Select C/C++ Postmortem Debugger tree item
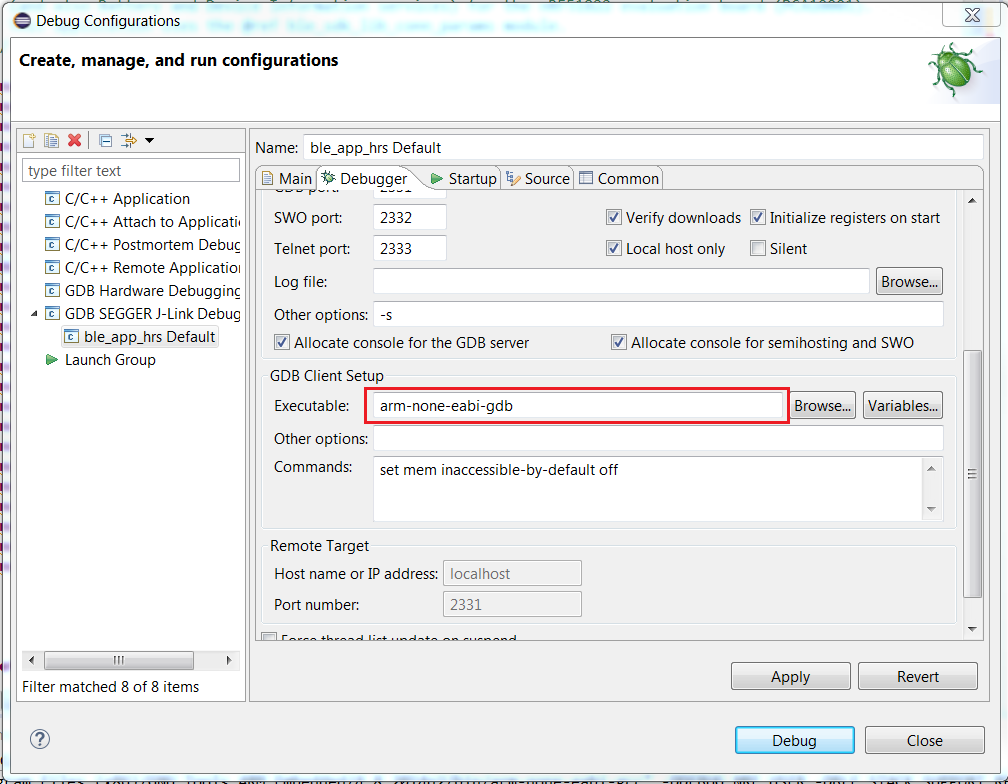 click(x=152, y=245)
